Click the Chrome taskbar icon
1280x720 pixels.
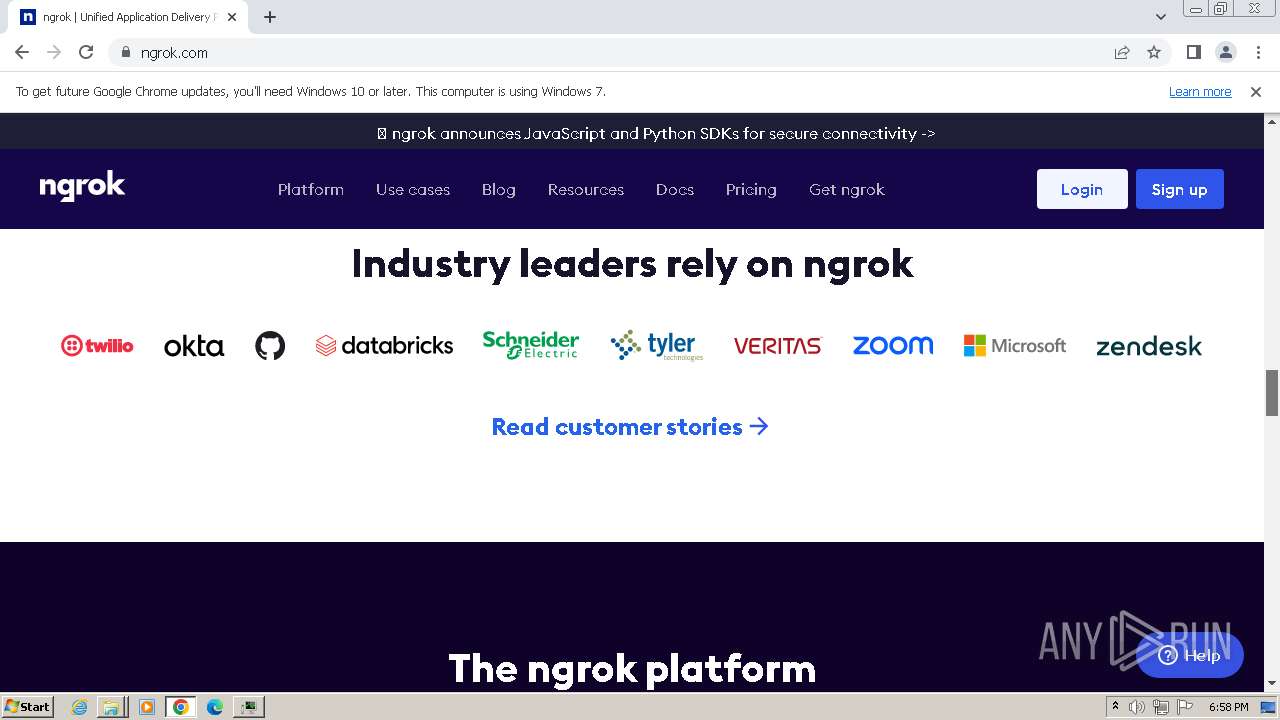pos(180,706)
